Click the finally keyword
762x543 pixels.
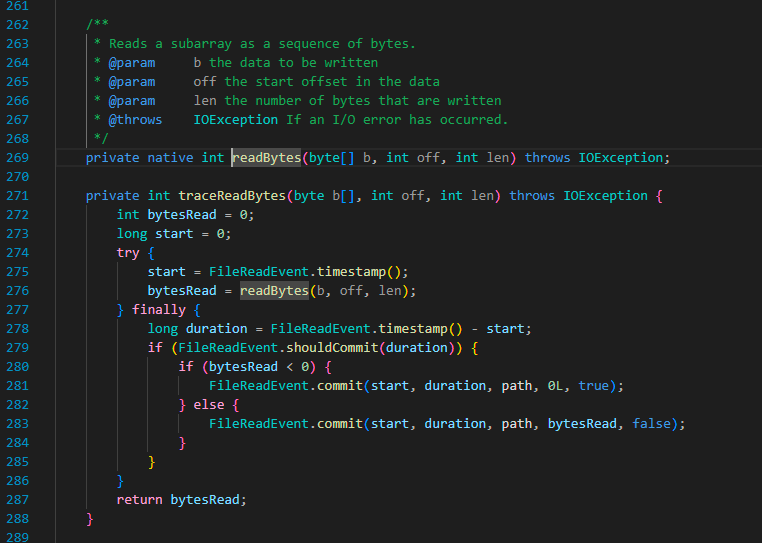[158, 310]
